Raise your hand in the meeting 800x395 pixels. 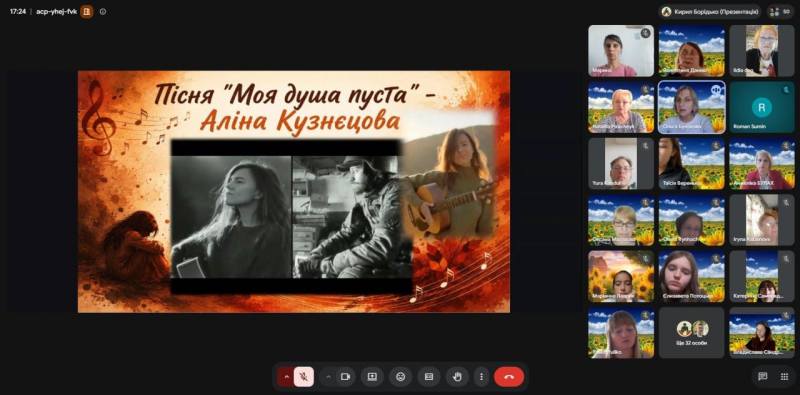[457, 377]
